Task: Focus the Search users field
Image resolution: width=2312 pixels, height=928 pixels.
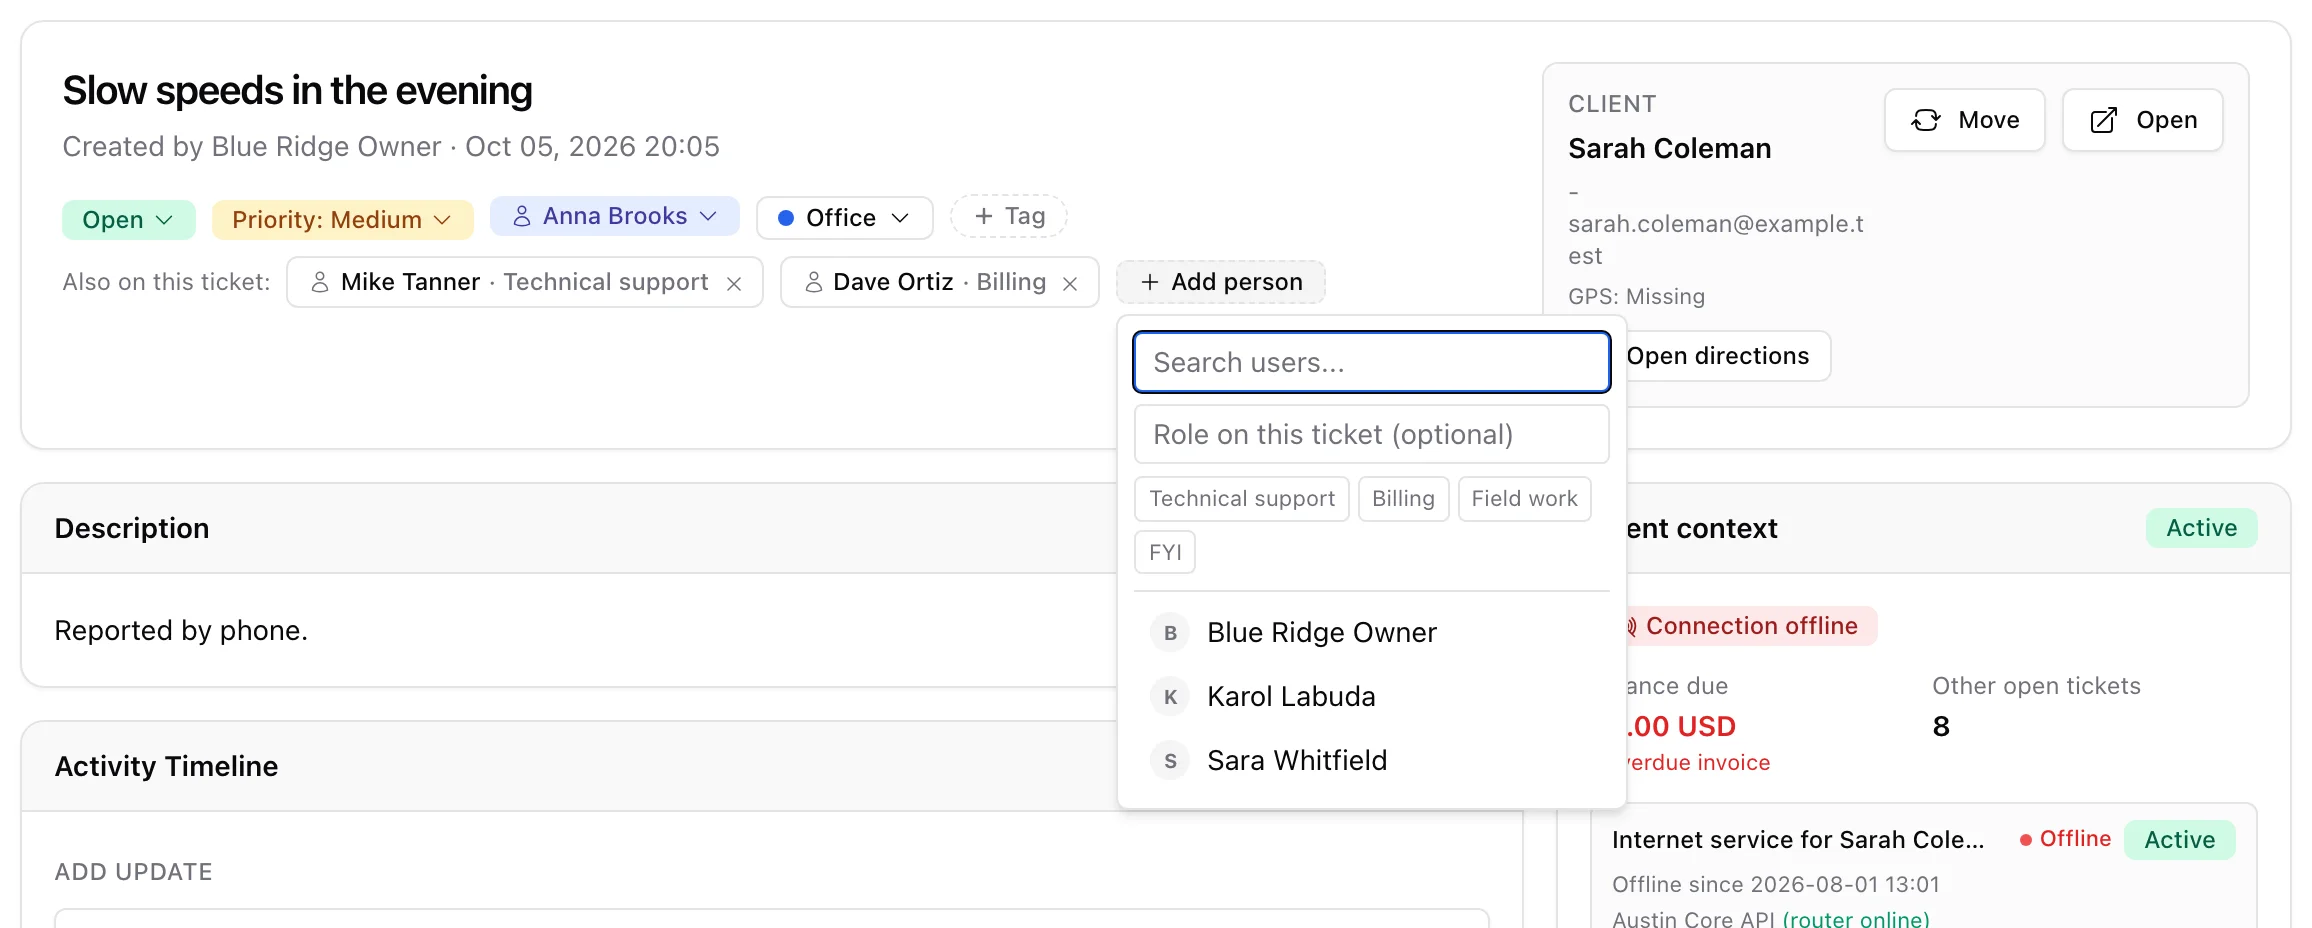Action: pyautogui.click(x=1371, y=362)
